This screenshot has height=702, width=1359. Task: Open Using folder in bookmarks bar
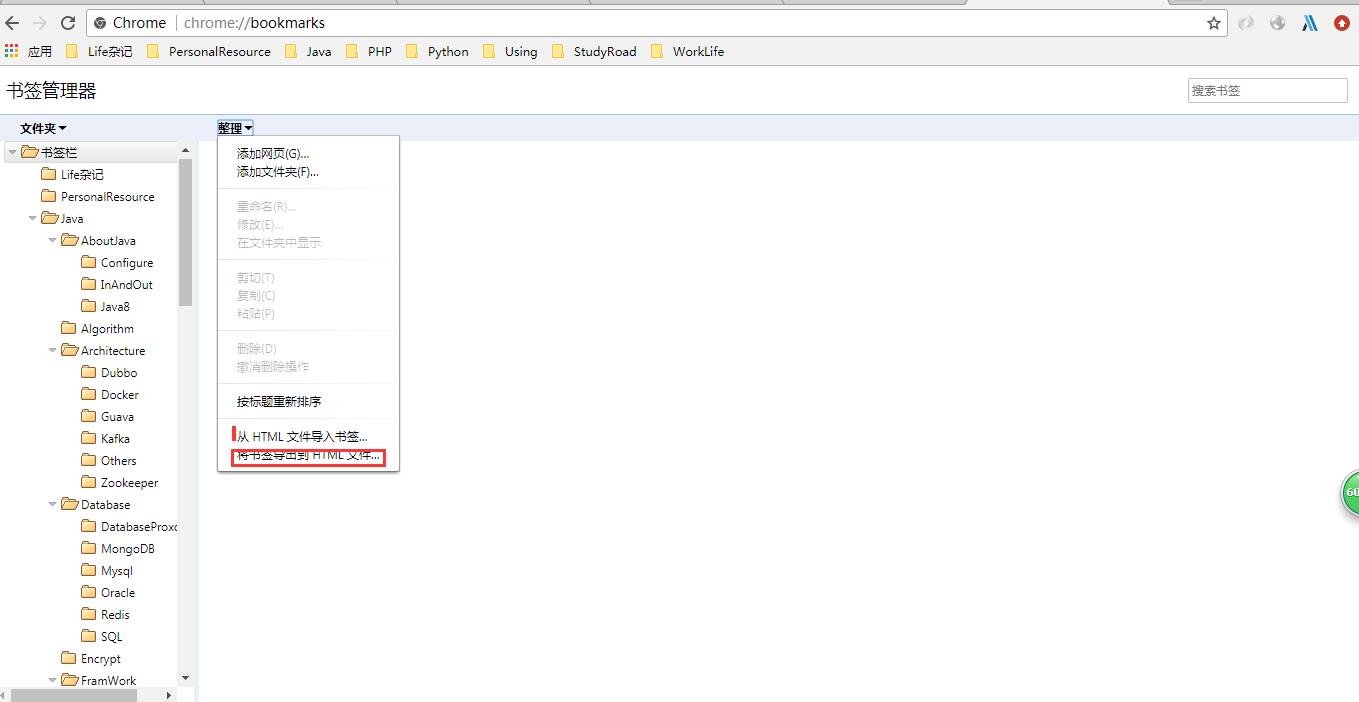pos(510,51)
